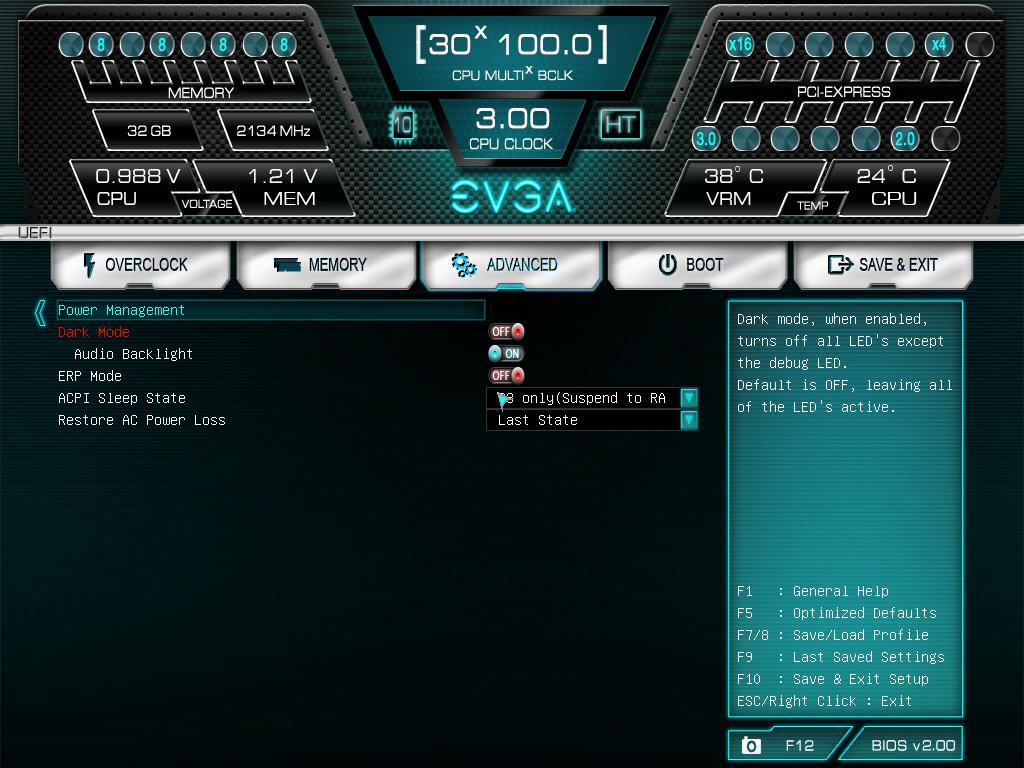Expand the Restore AC Power Loss dropdown arrow
1024x768 pixels.
coord(688,420)
